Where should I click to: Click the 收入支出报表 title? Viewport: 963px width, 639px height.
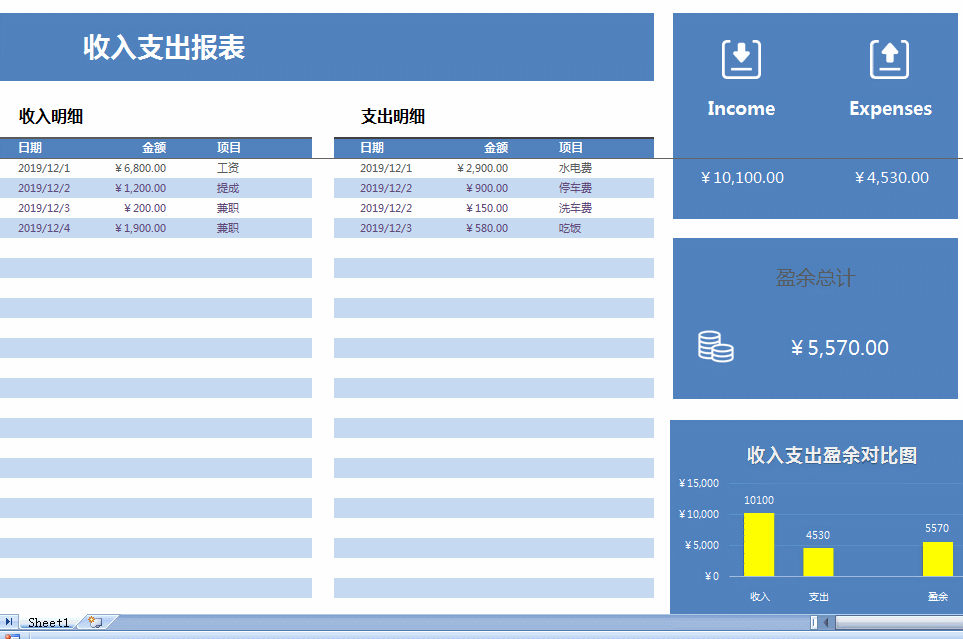click(164, 47)
